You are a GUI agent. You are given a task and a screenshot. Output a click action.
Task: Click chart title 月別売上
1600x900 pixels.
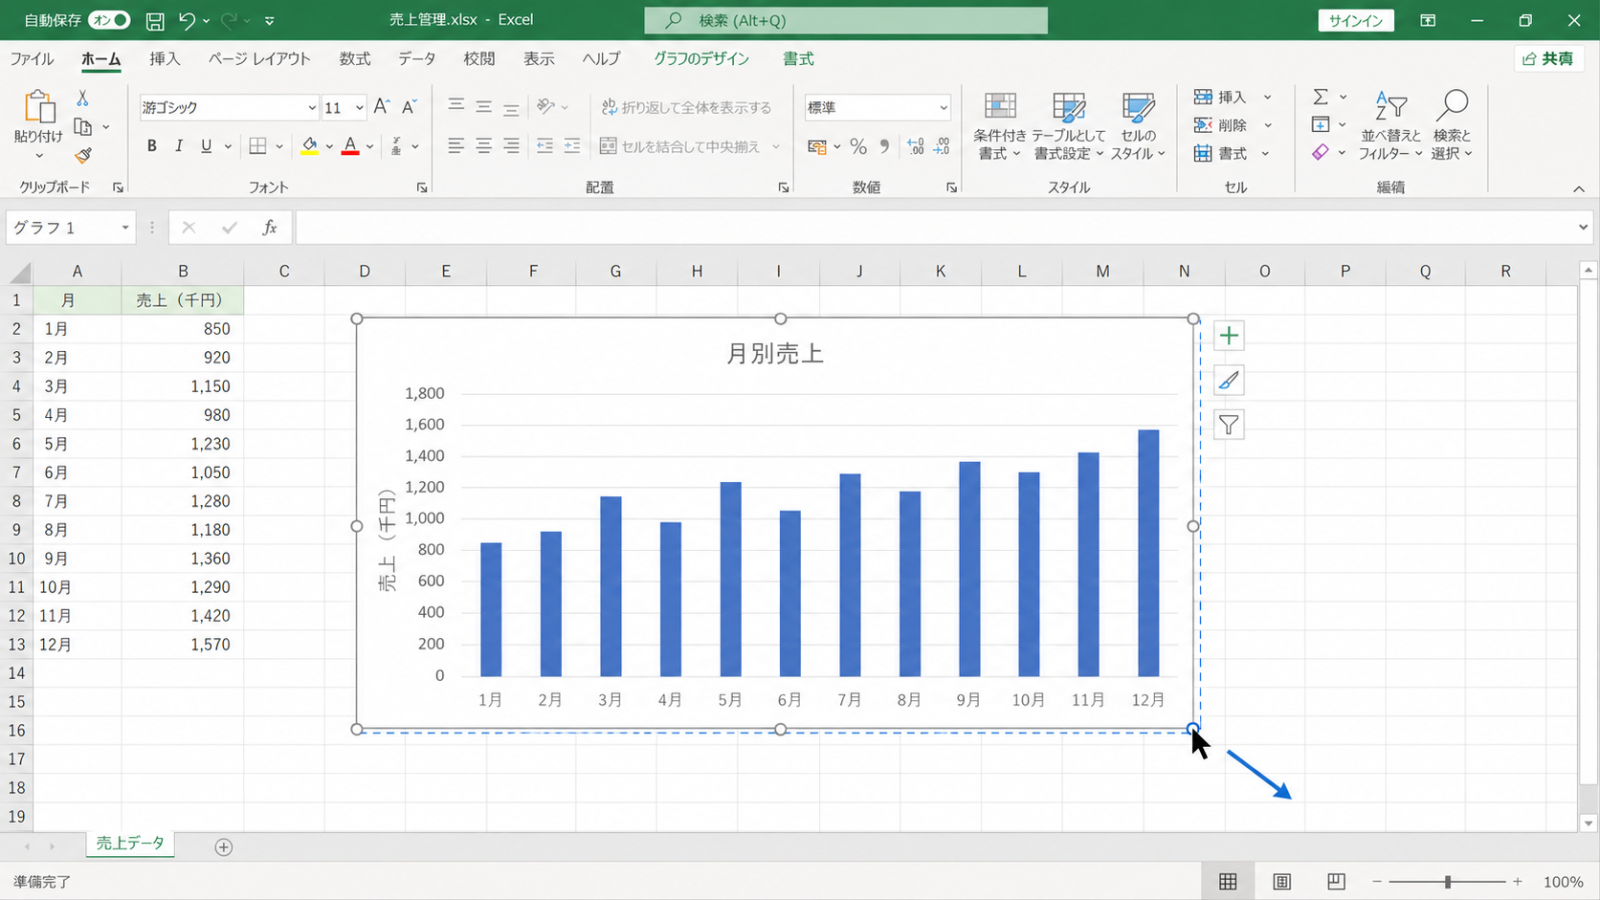point(775,354)
